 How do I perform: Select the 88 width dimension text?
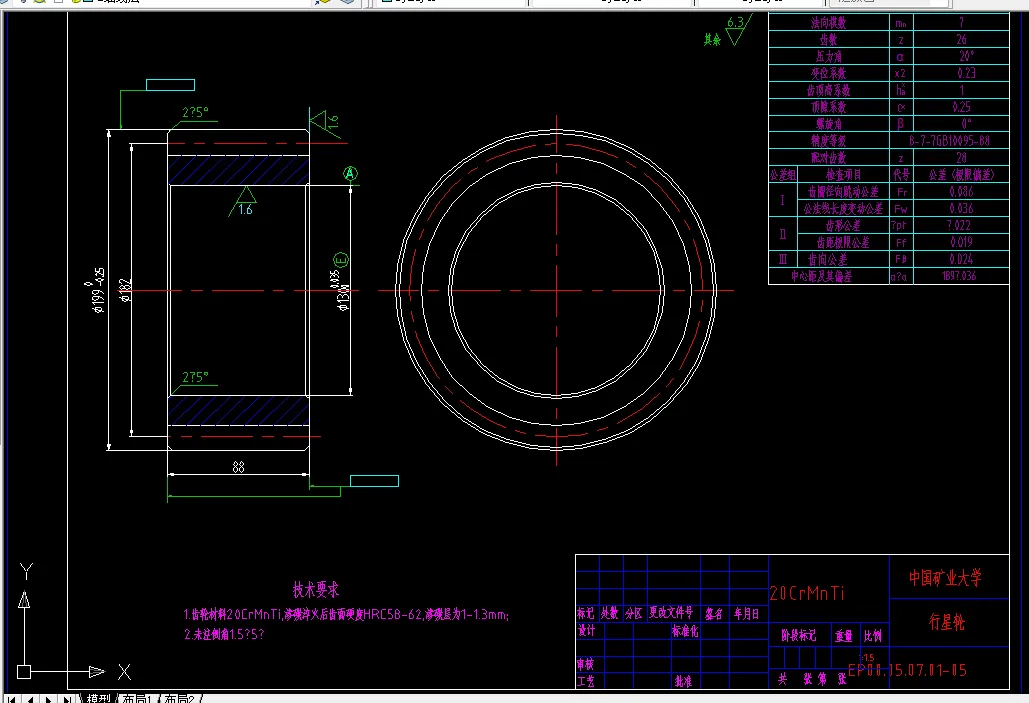click(x=238, y=465)
